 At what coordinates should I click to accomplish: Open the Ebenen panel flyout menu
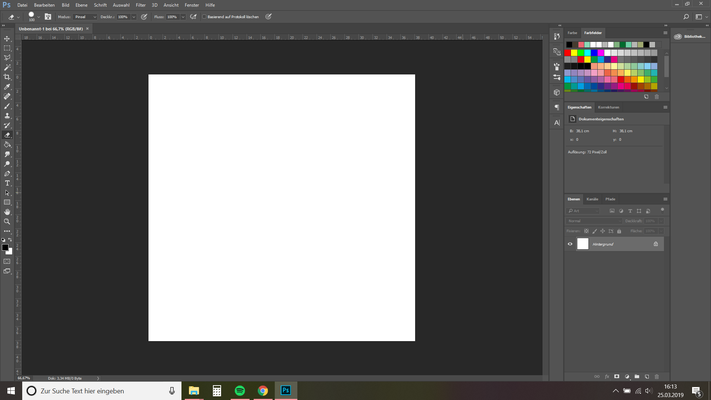pos(665,199)
